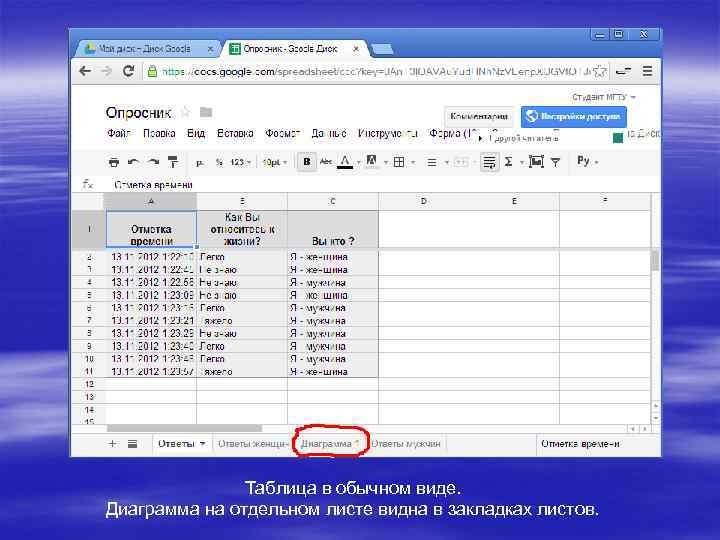The height and width of the screenshot is (540, 720).
Task: Open the Align dropdown arrow
Action: pos(446,162)
